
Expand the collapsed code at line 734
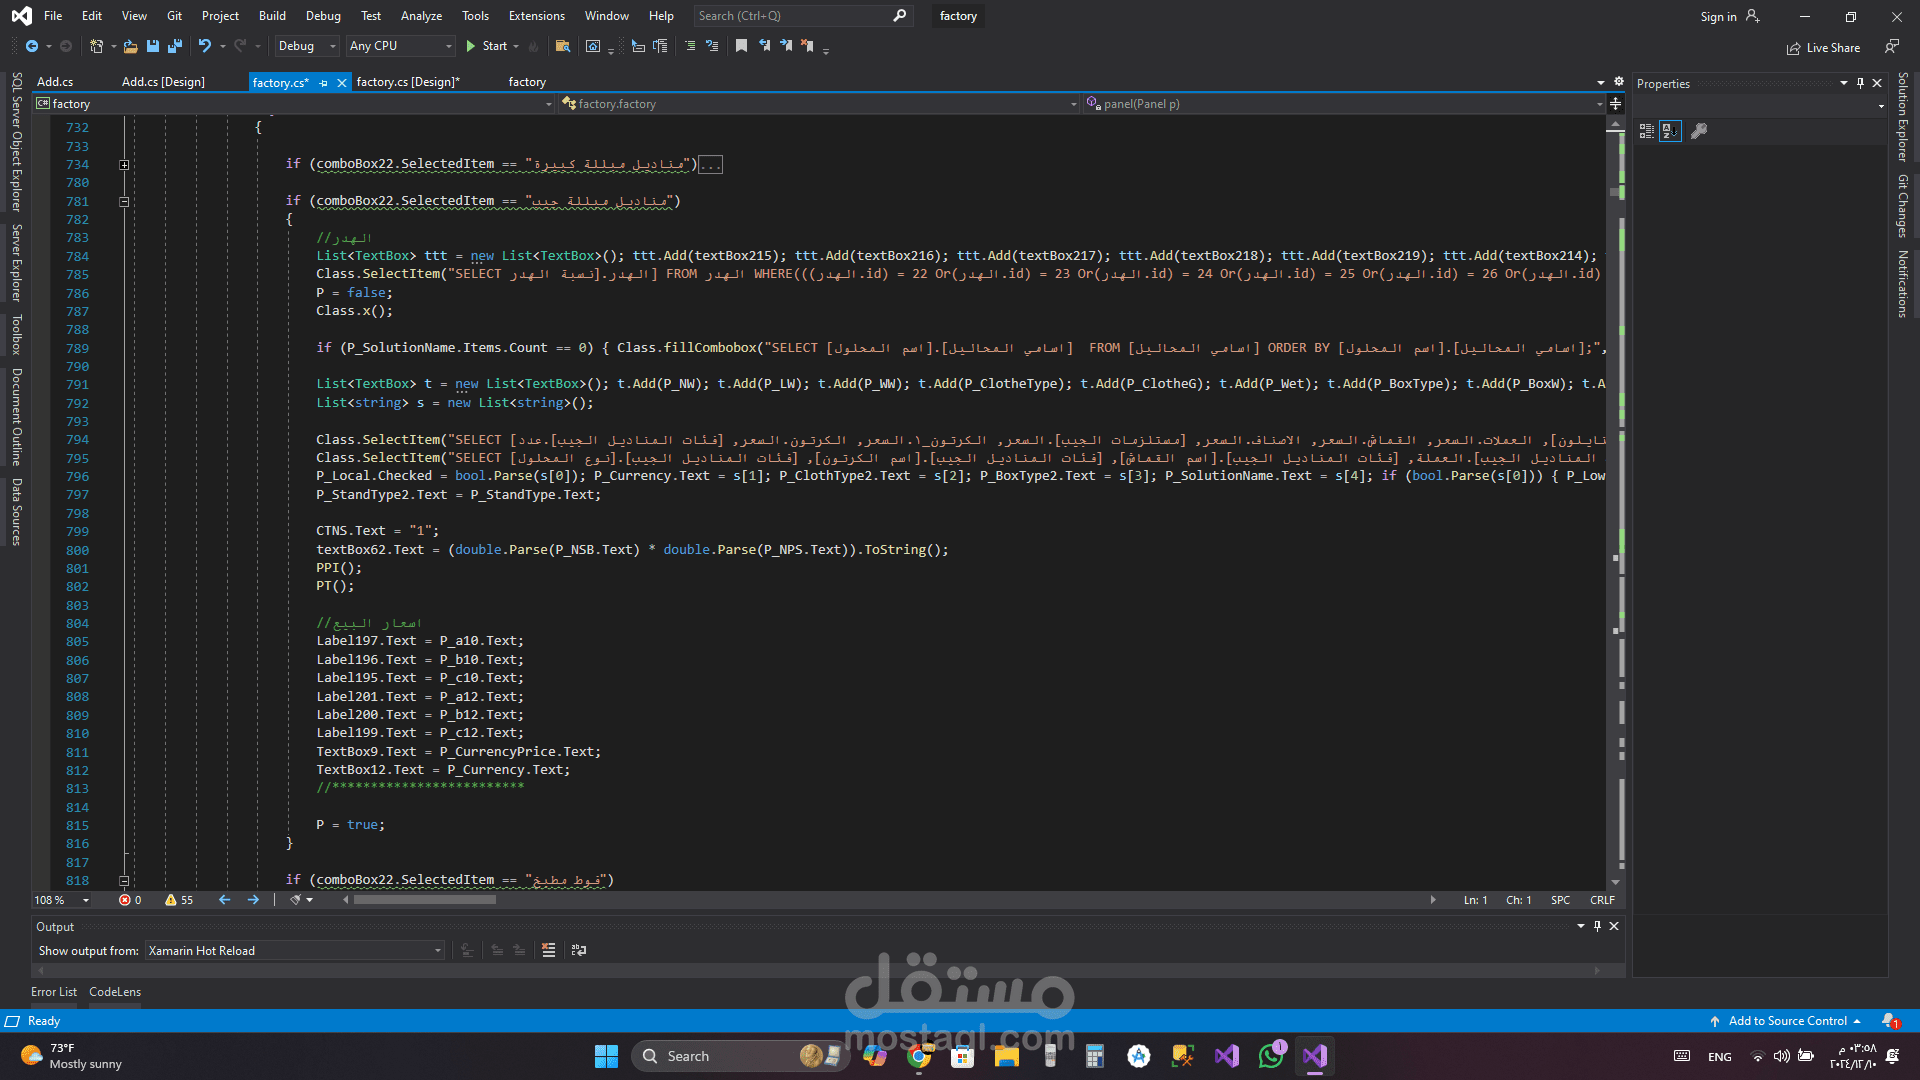point(124,165)
